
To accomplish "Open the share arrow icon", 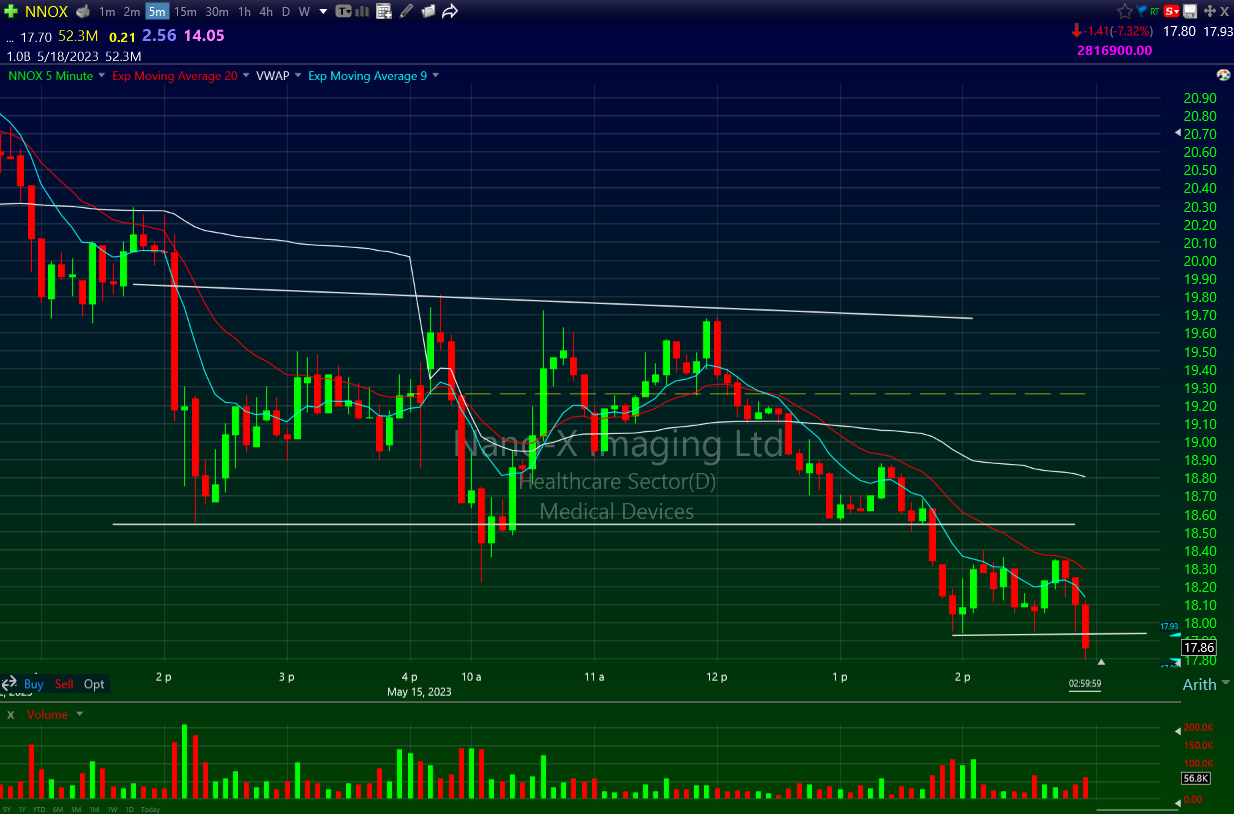I will (x=450, y=12).
